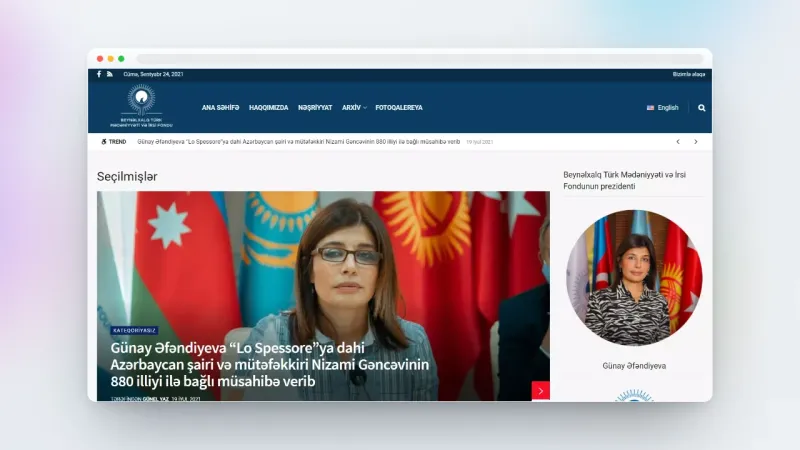The image size is (800, 450).
Task: Advance featured slider with red arrow
Action: [x=541, y=391]
